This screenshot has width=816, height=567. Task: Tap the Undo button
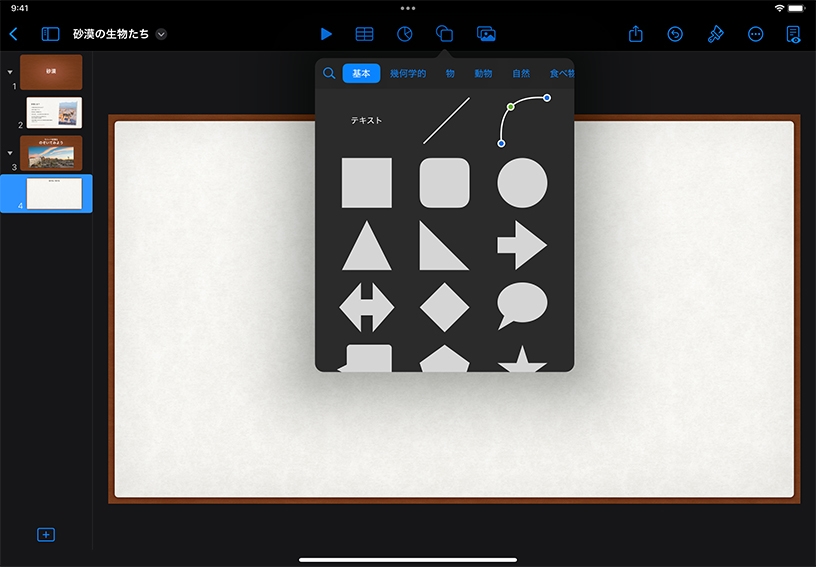coord(675,34)
